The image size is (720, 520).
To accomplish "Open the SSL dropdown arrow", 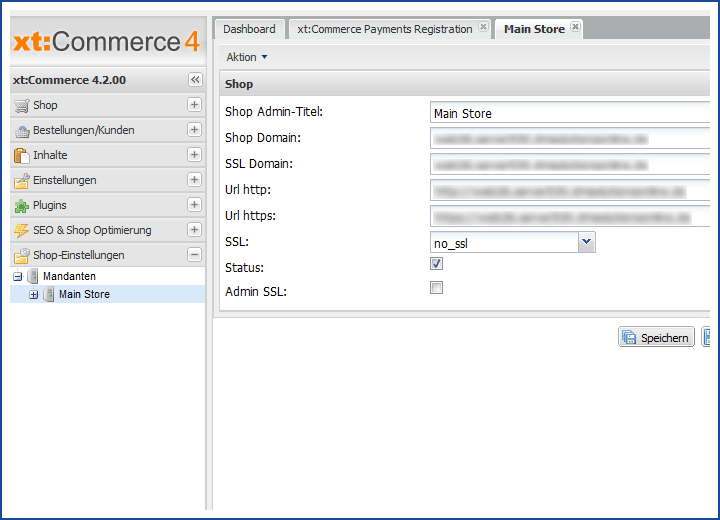I will click(586, 242).
